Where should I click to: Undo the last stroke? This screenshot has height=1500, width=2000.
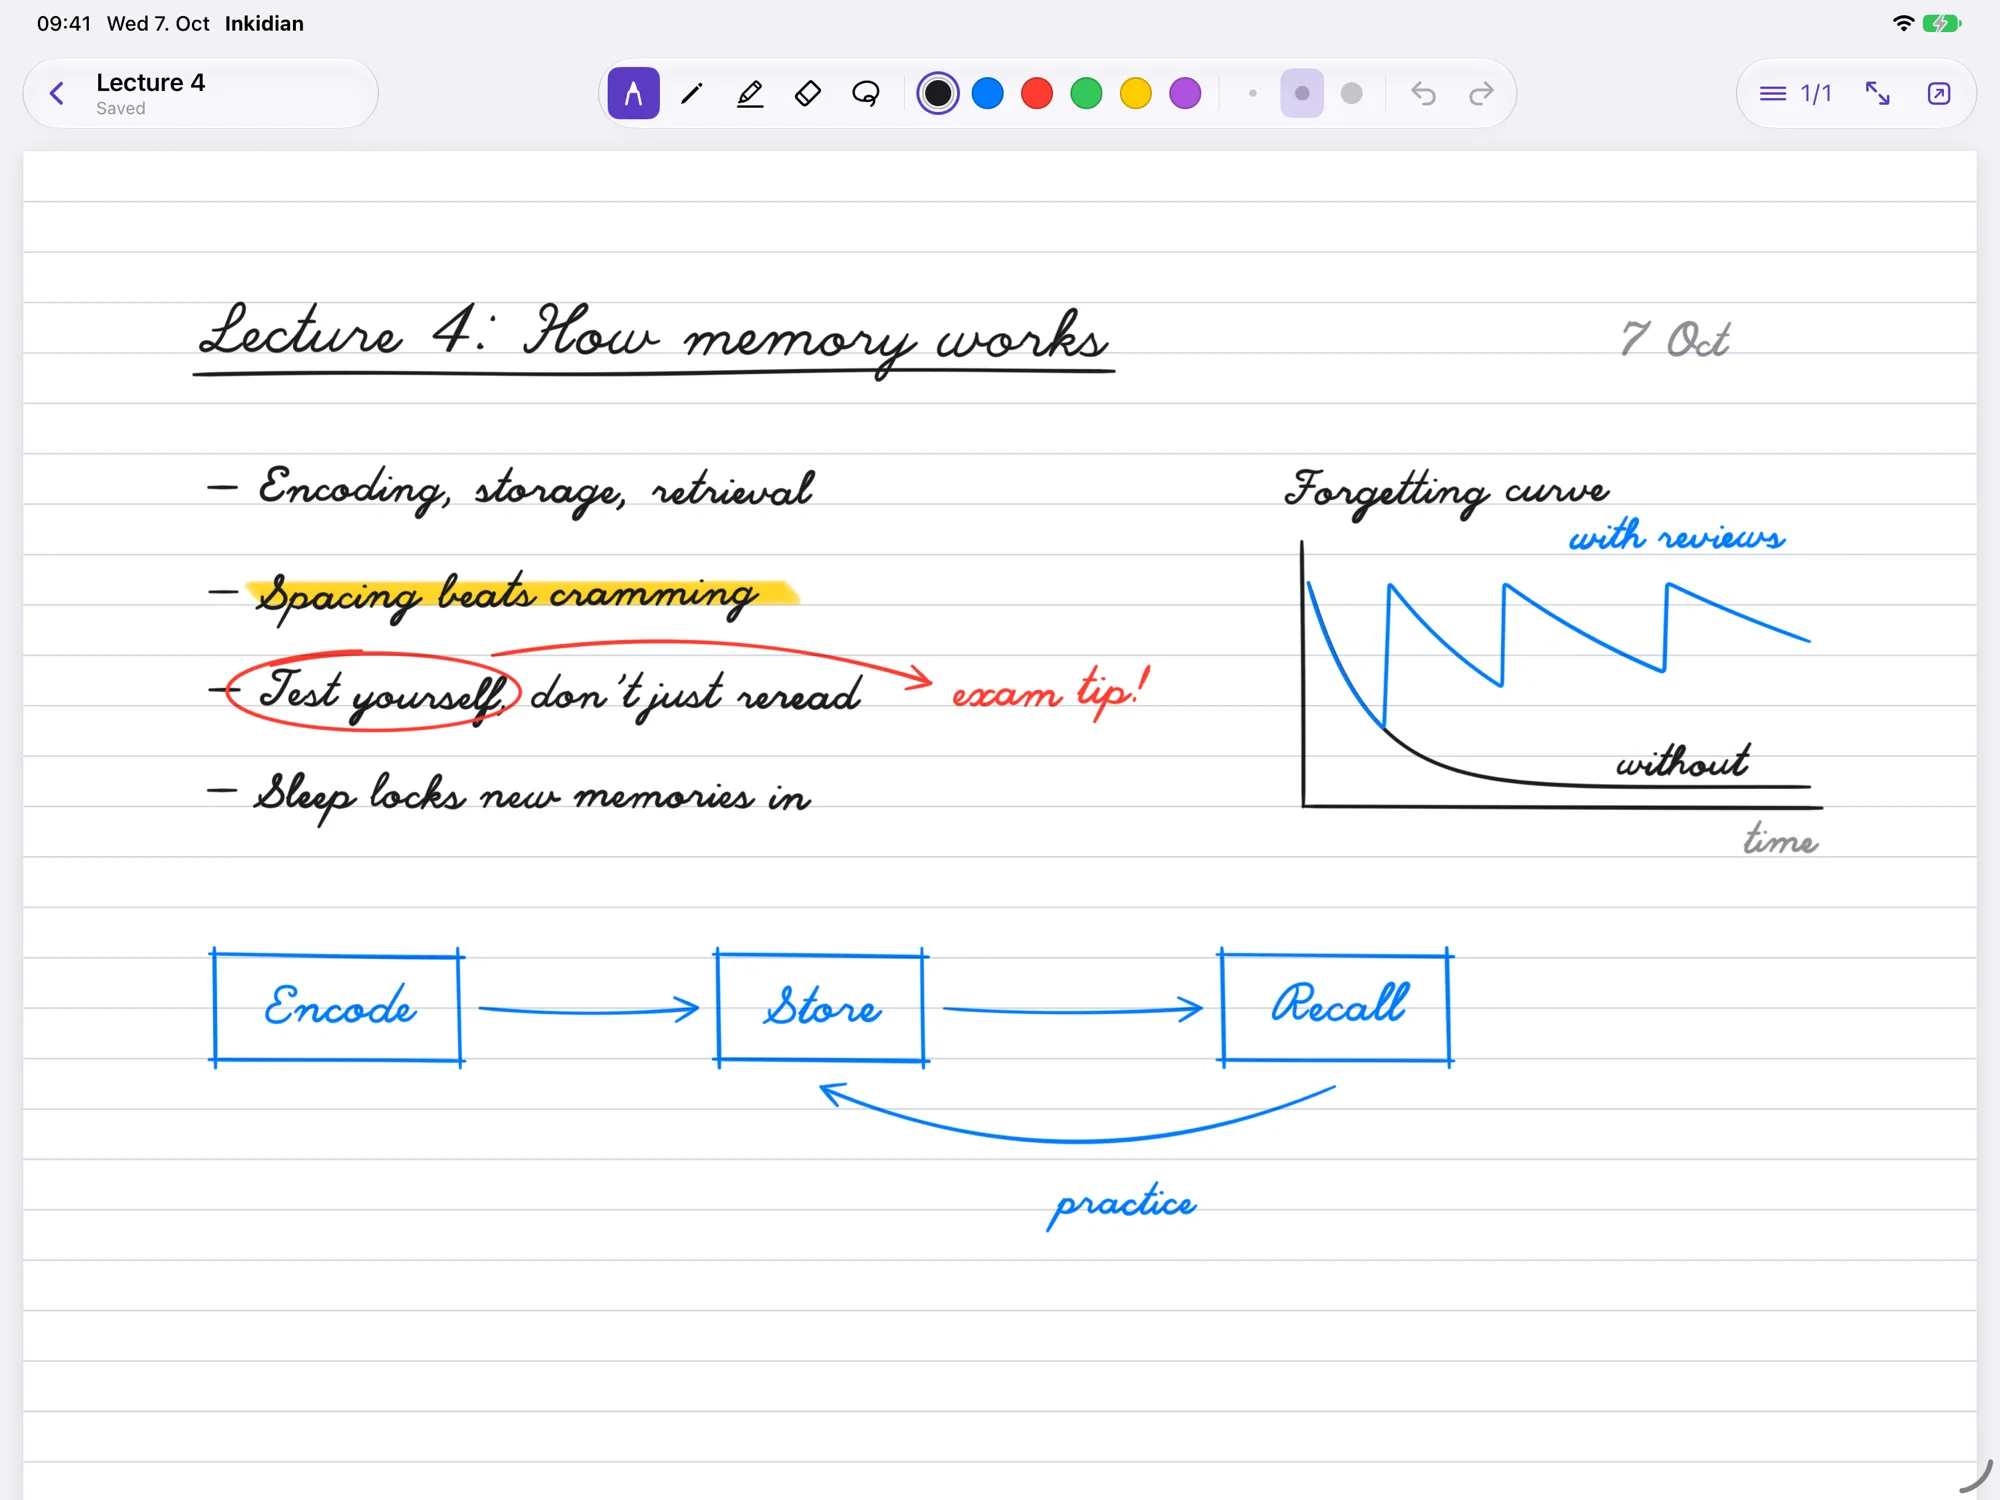pos(1423,93)
